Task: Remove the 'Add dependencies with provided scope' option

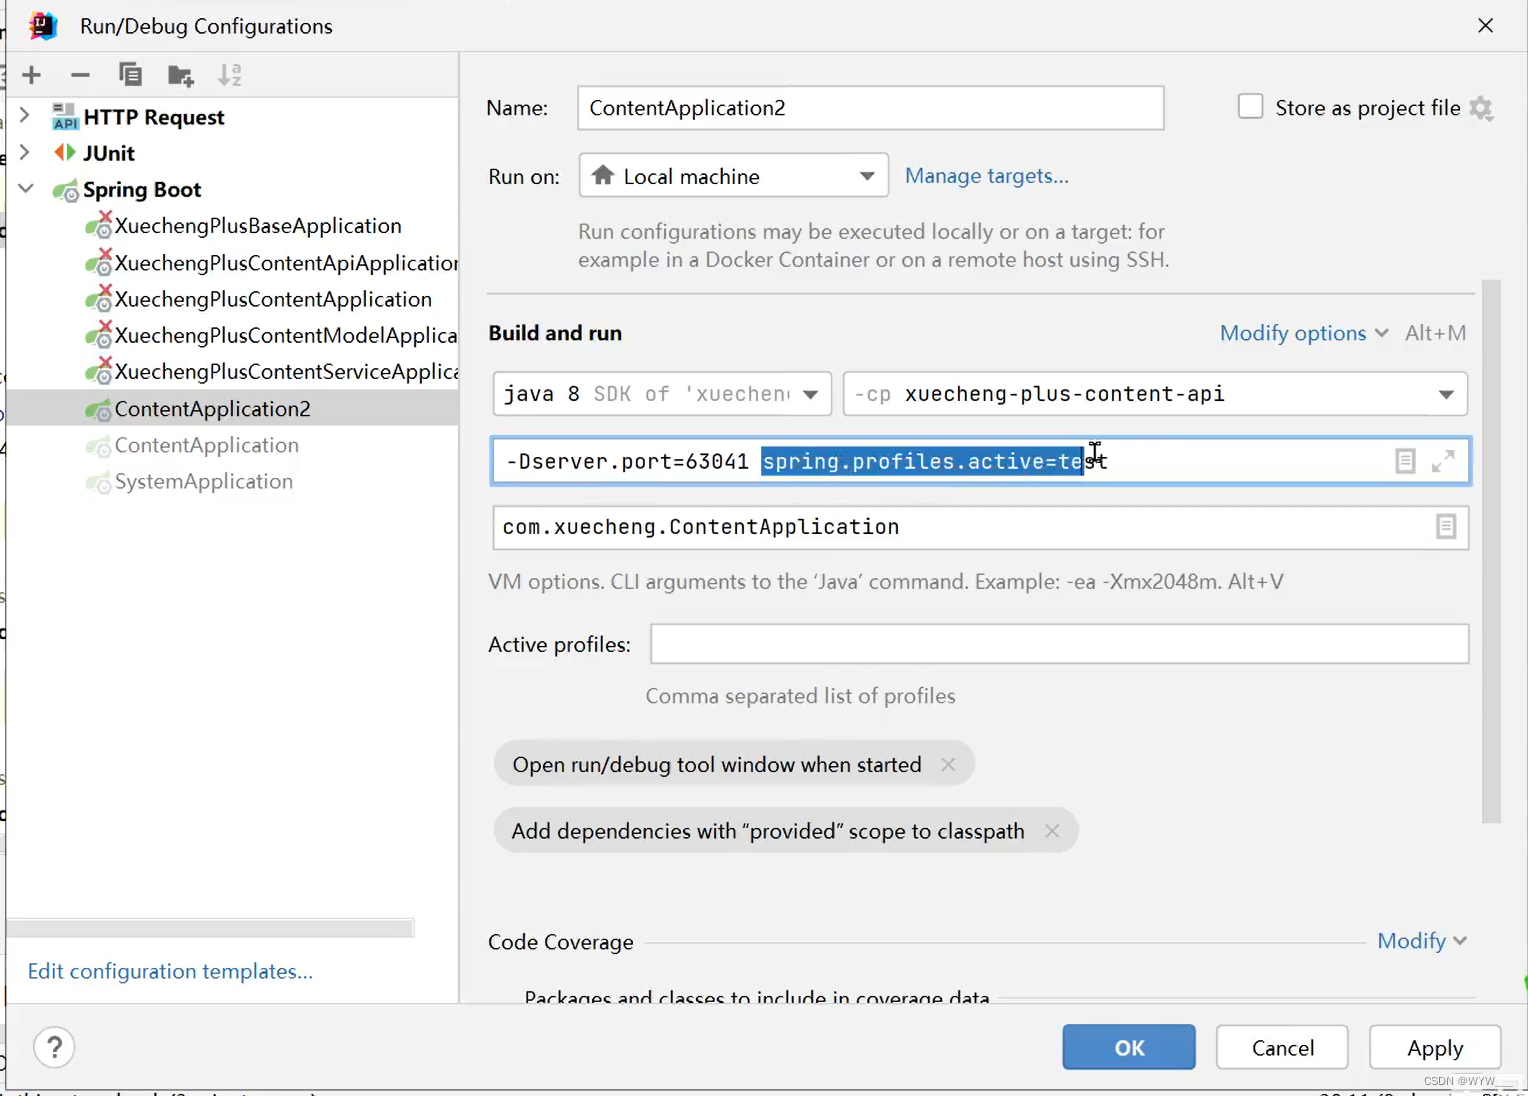Action: (x=1052, y=831)
